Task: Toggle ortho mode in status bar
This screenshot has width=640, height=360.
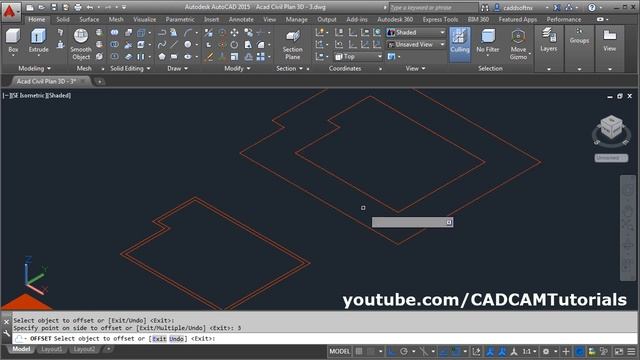Action: click(391, 351)
